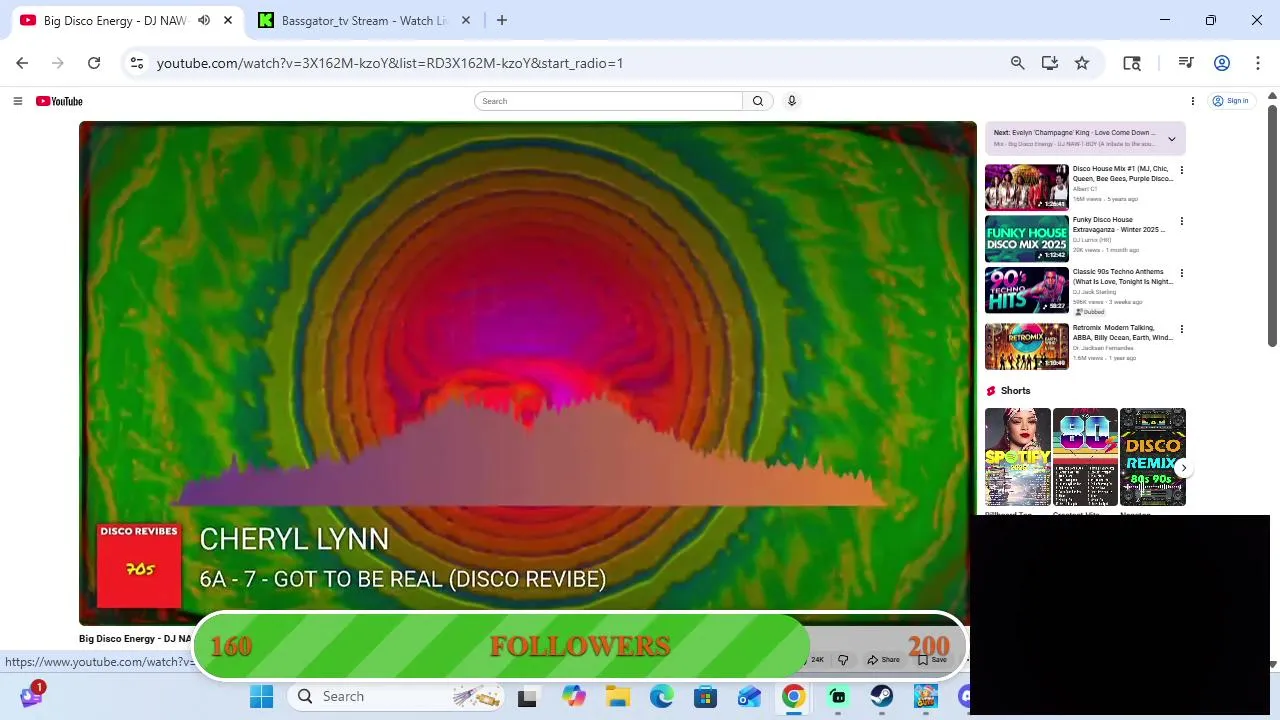
Task: Start voice search with the microphone icon
Action: tap(791, 101)
